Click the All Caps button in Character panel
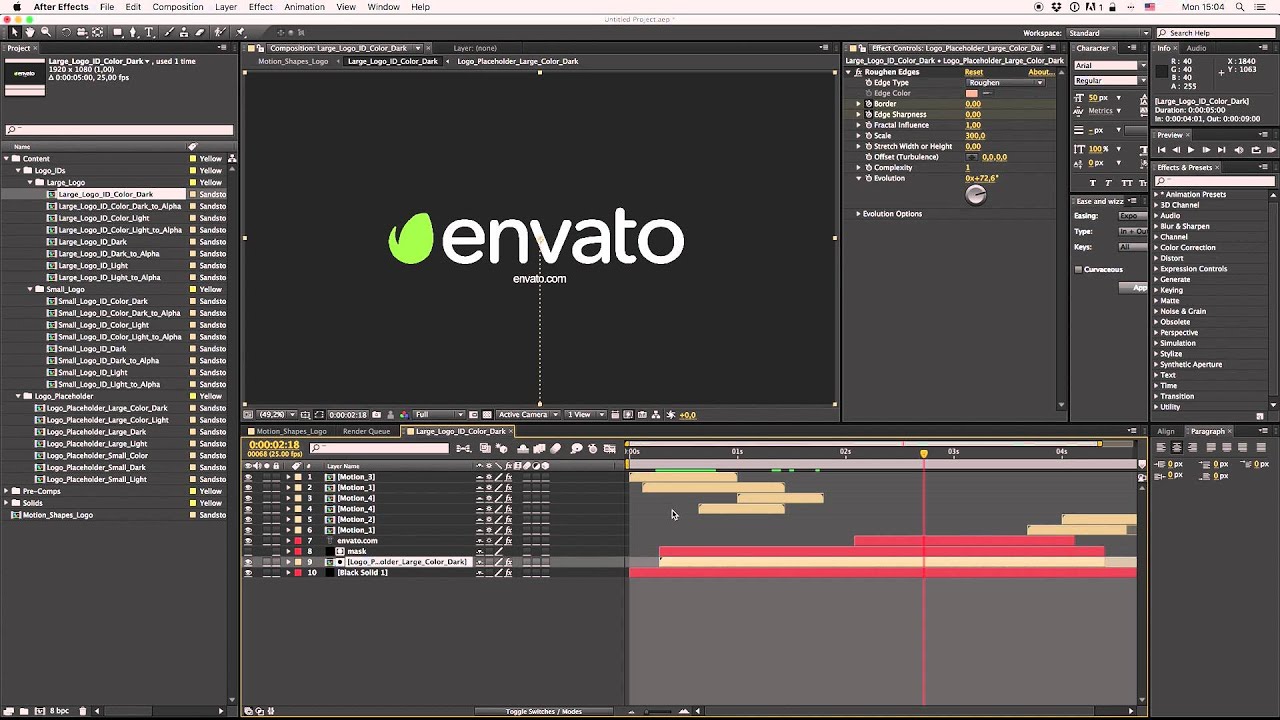 [1127, 183]
